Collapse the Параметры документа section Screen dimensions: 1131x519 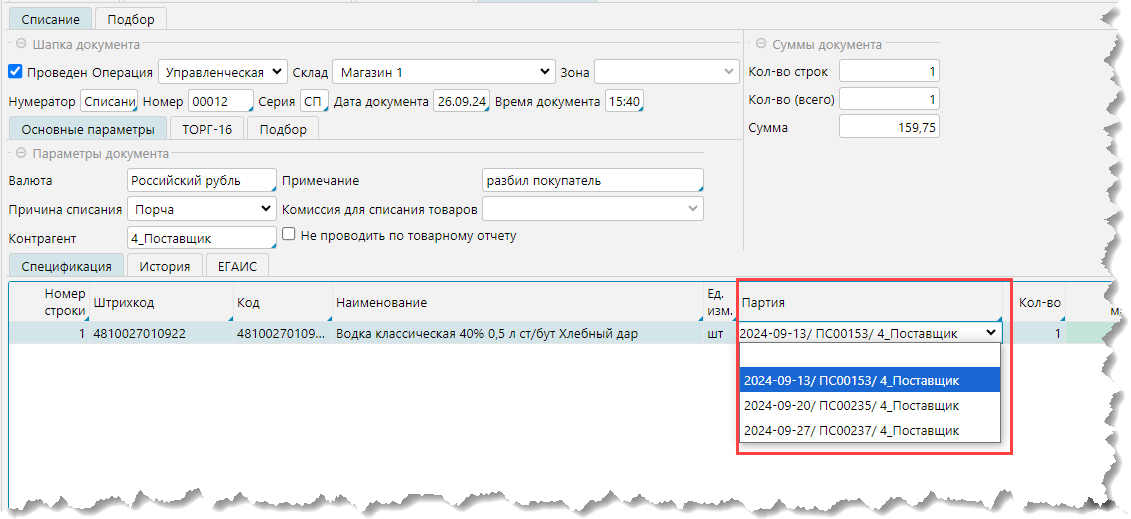pos(20,154)
